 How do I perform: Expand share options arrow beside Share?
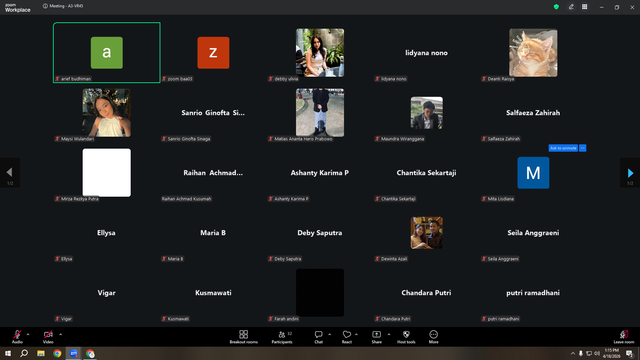click(389, 334)
